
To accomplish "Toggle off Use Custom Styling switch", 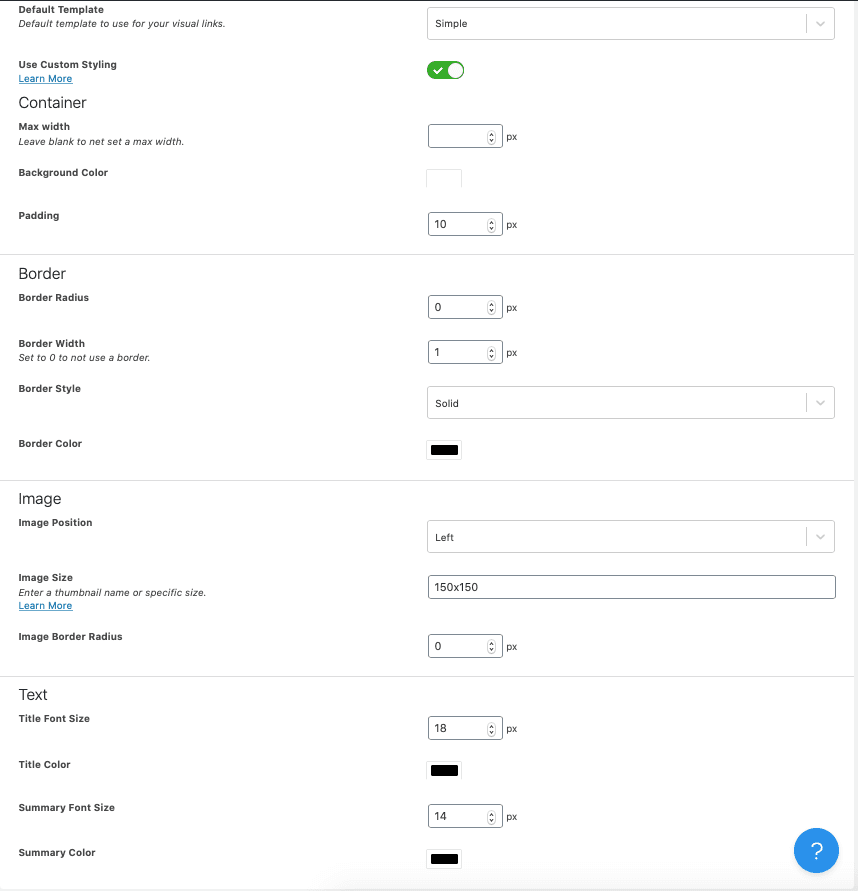I will pyautogui.click(x=445, y=70).
